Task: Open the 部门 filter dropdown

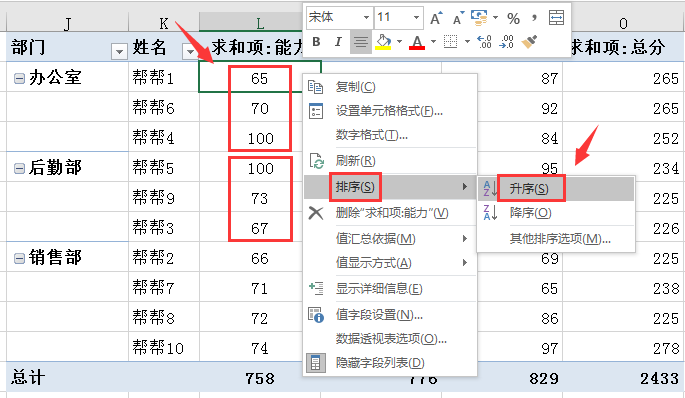Action: pos(118,51)
